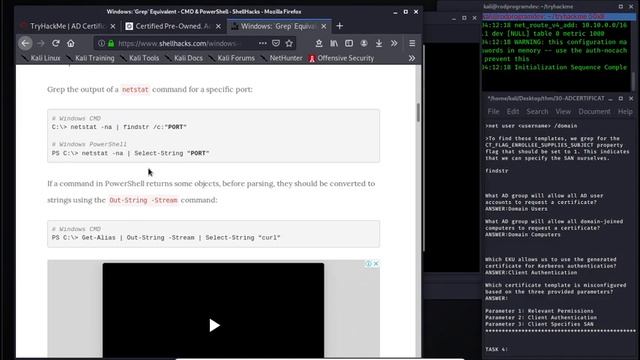This screenshot has width=640, height=360.
Task: Close the Windows Grep Equivalent tab
Action: point(324,26)
